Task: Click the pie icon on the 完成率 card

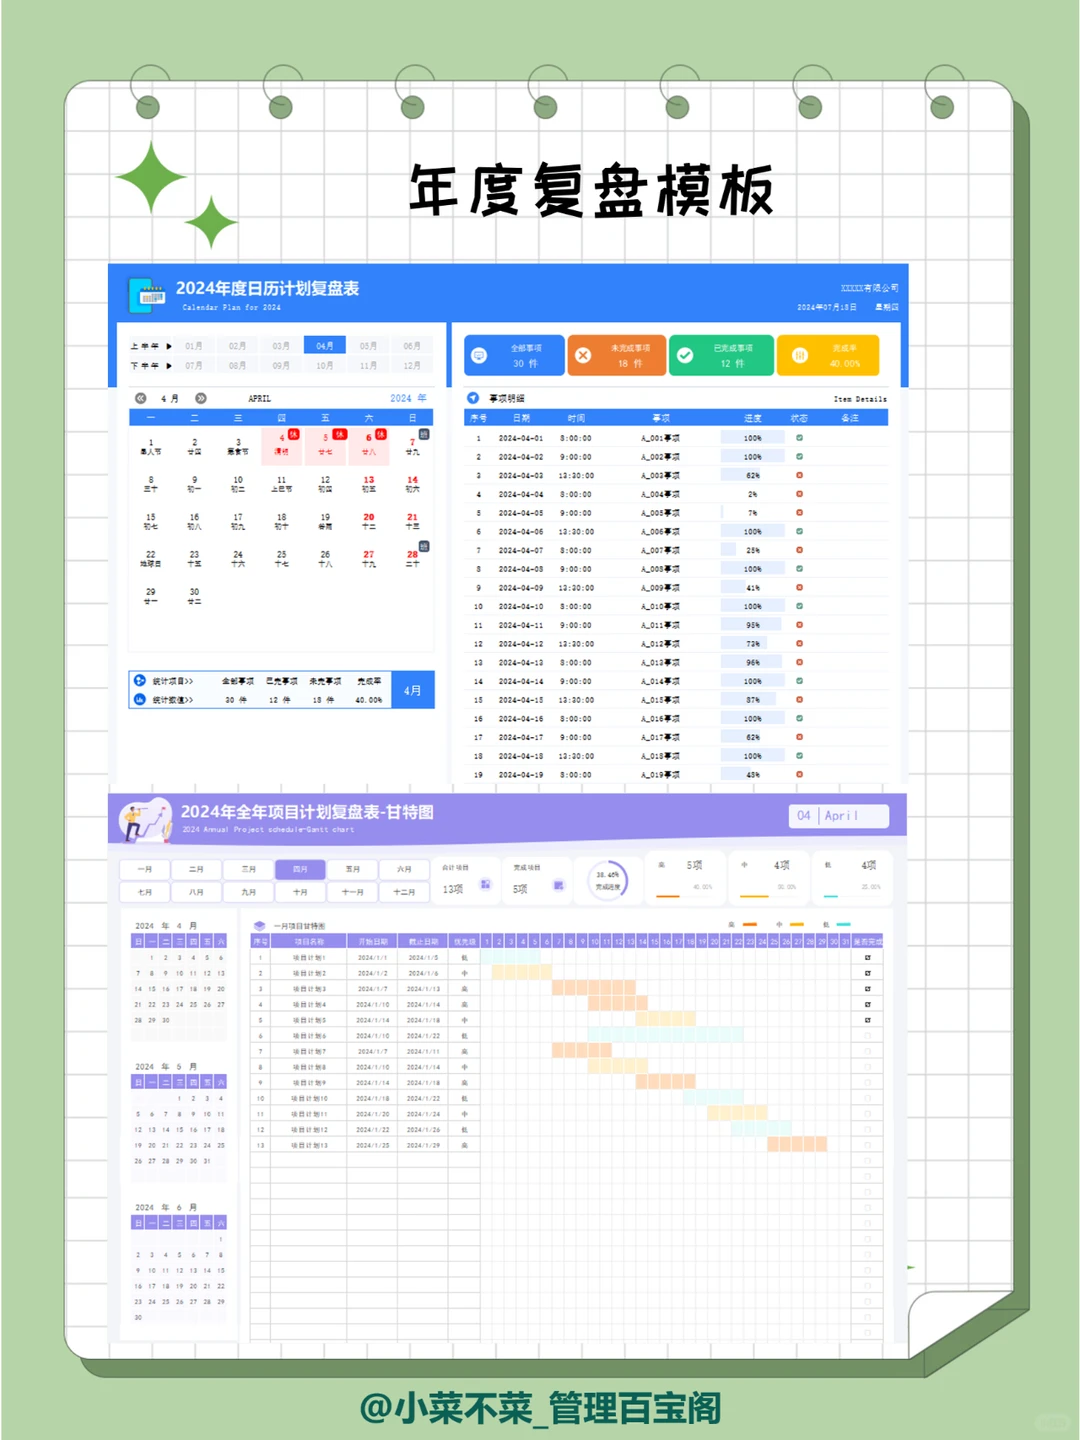Action: tap(800, 355)
